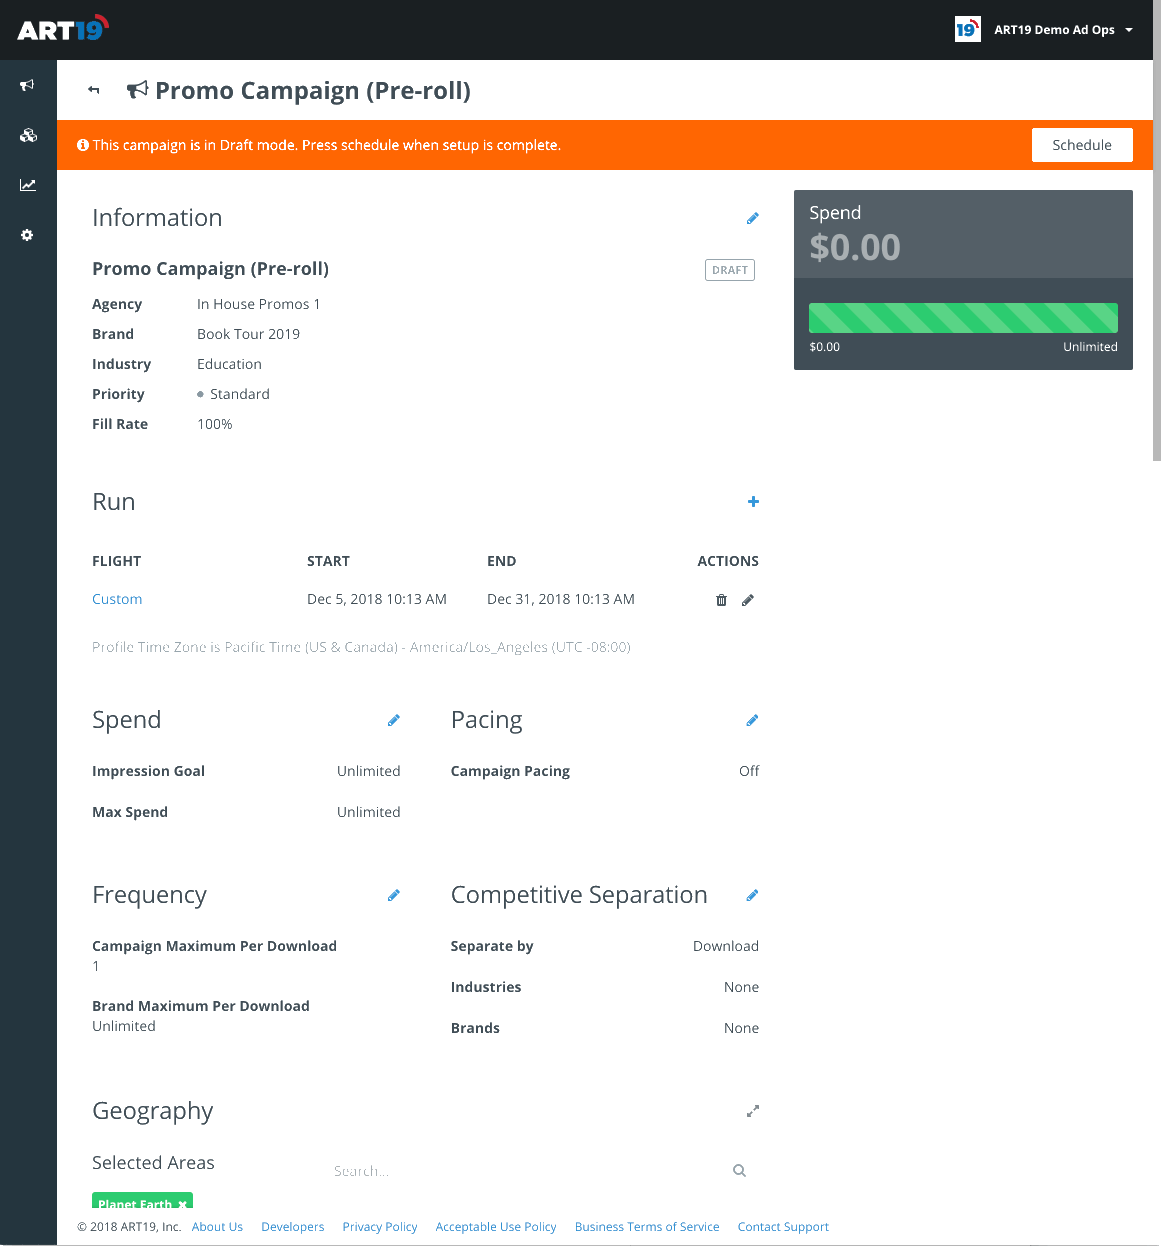Open the inventory cubes sidebar icon
The image size is (1161, 1246).
tap(28, 135)
